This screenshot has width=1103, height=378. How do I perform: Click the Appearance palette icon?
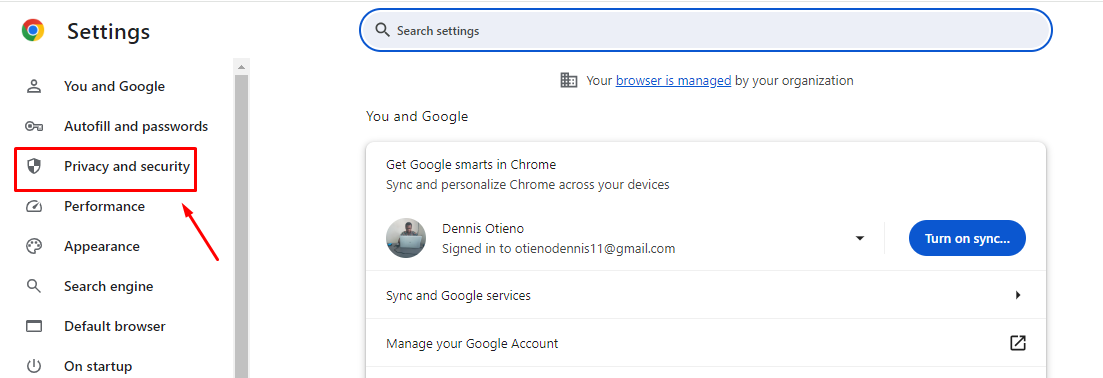(x=34, y=246)
